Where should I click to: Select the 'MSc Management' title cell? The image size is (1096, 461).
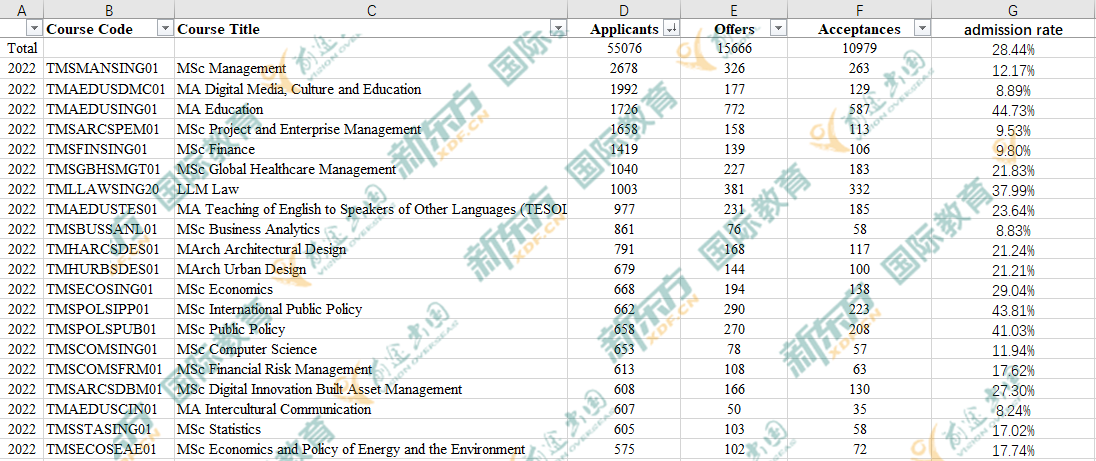coord(371,68)
